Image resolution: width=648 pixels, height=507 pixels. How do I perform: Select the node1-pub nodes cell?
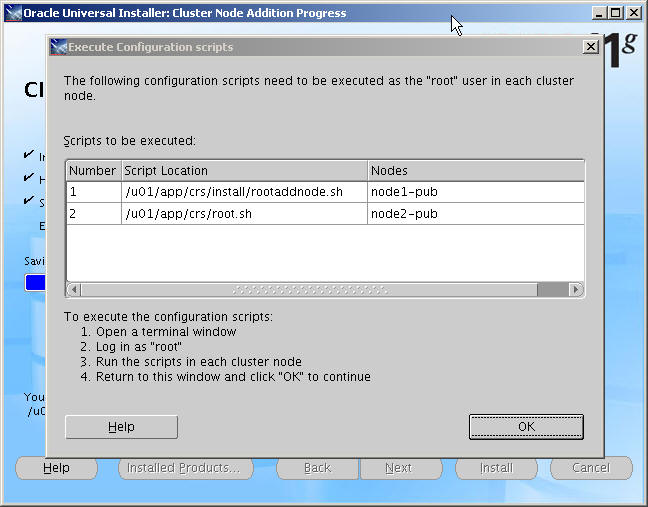pos(476,192)
